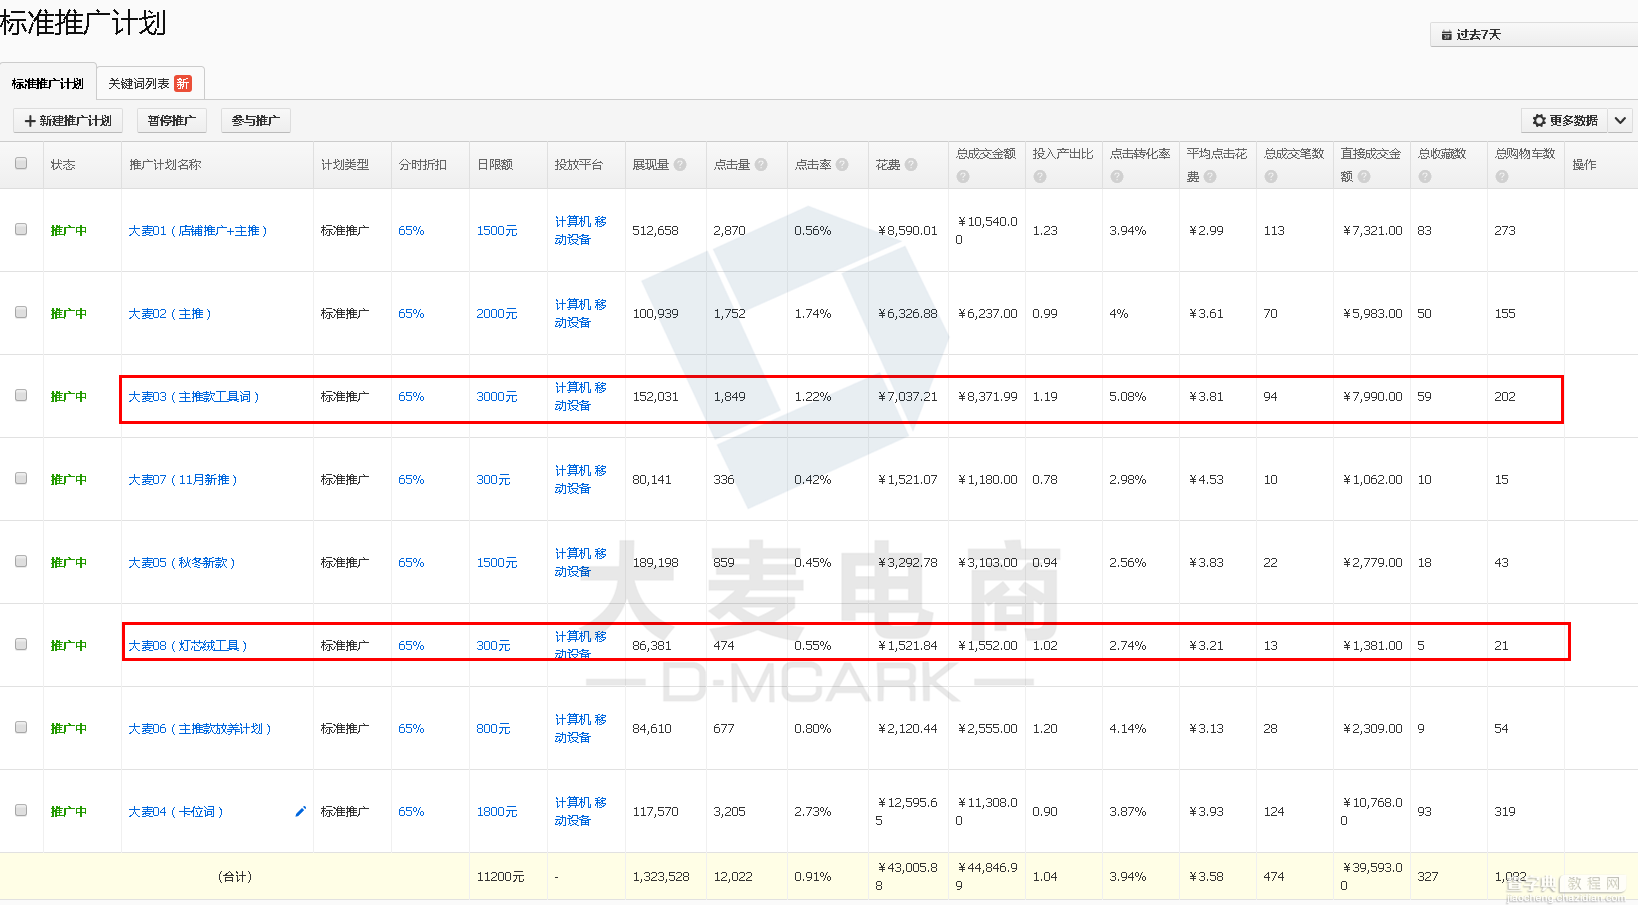Click the help icon next to 展现量 header

[x=680, y=165]
